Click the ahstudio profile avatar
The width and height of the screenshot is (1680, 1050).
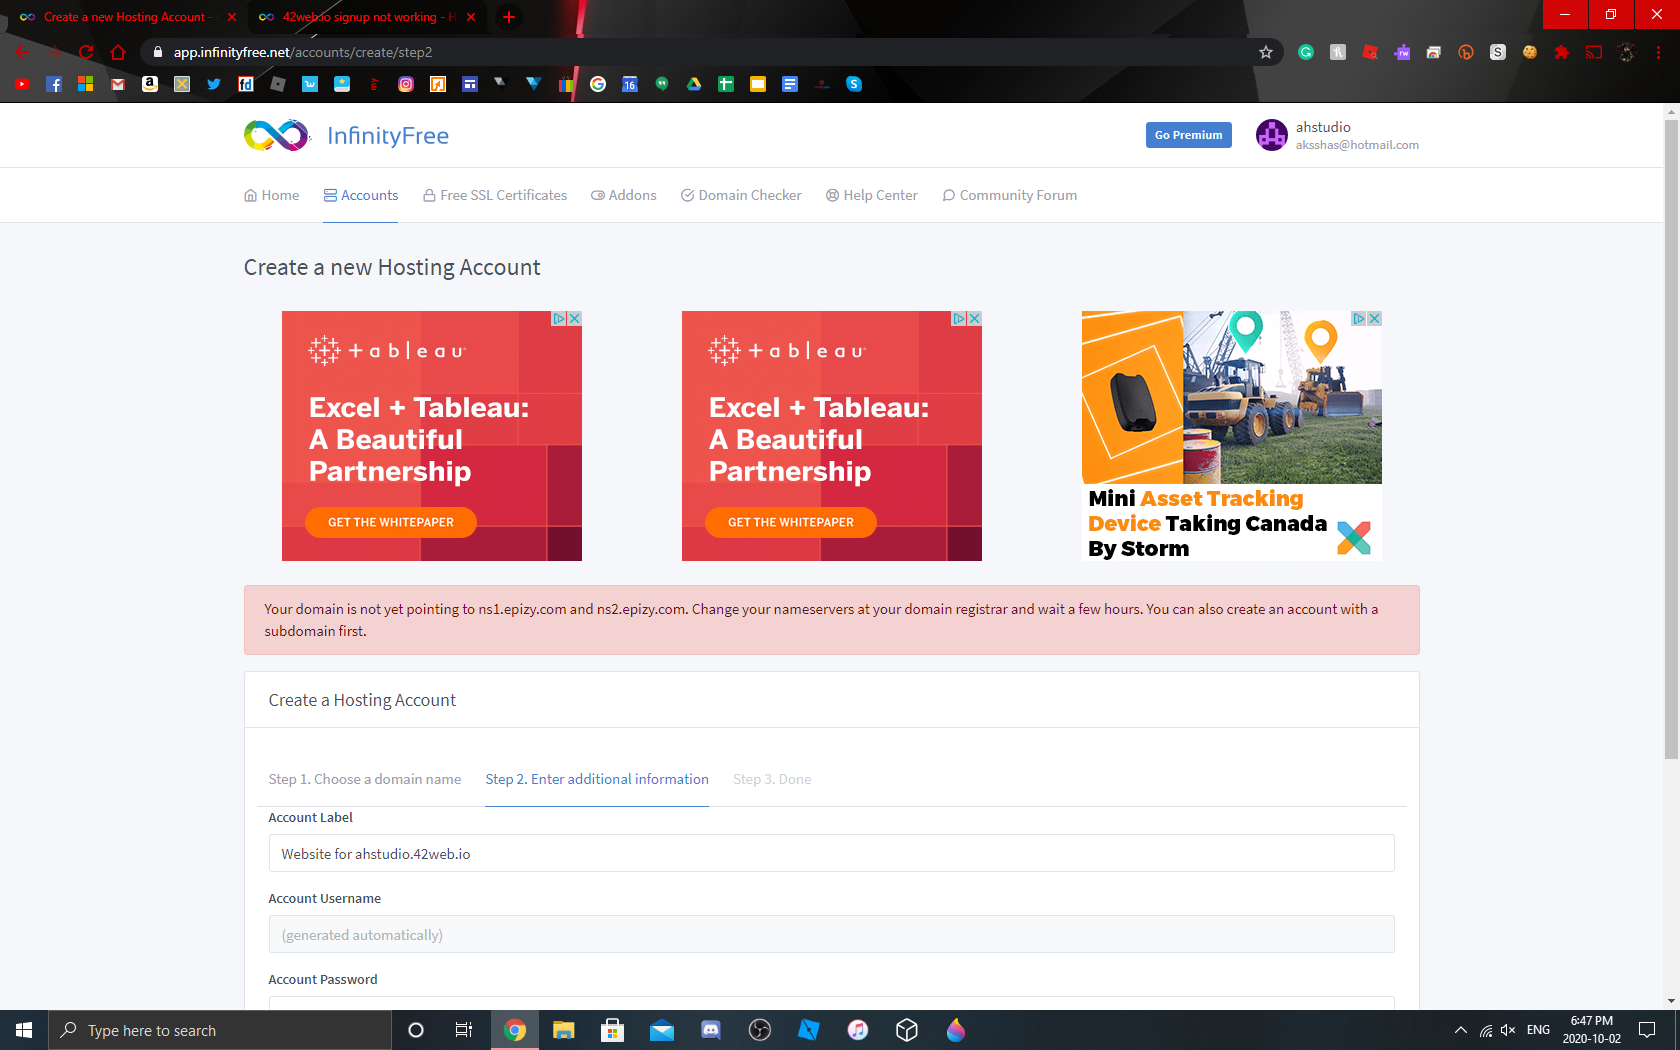coord(1271,135)
